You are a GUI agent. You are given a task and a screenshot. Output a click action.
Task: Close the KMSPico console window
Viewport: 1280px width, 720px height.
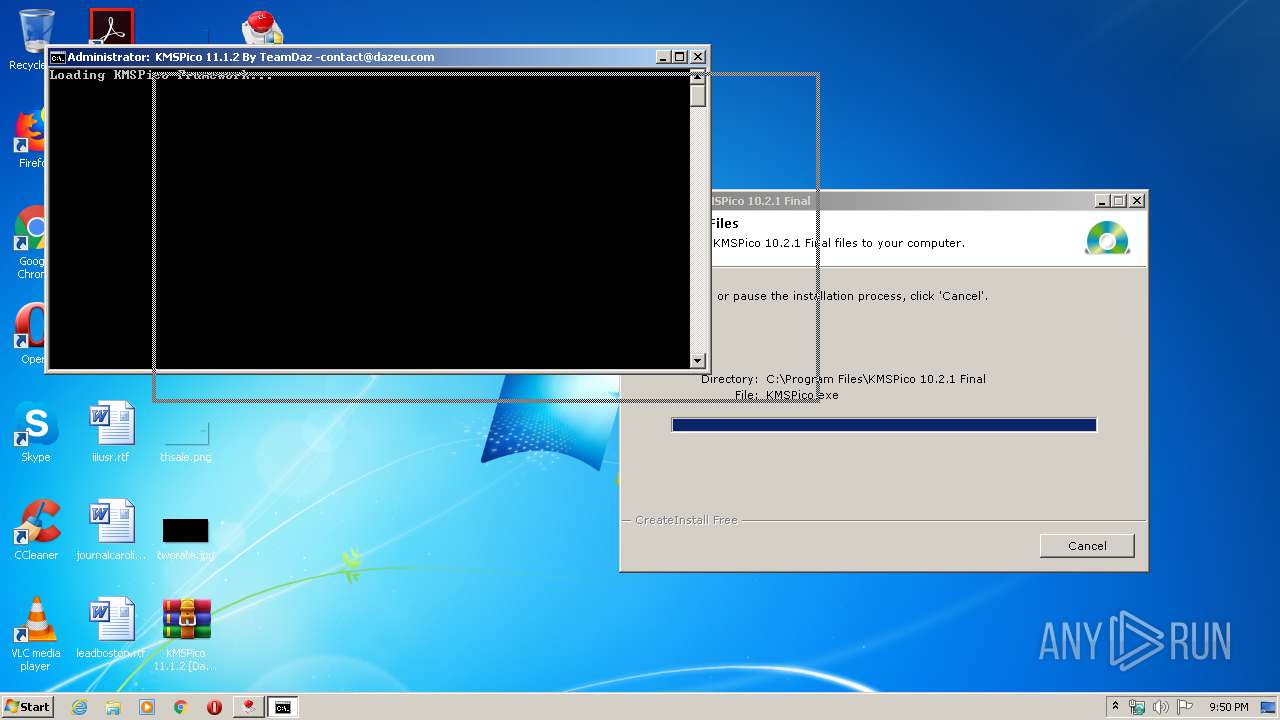(698, 57)
